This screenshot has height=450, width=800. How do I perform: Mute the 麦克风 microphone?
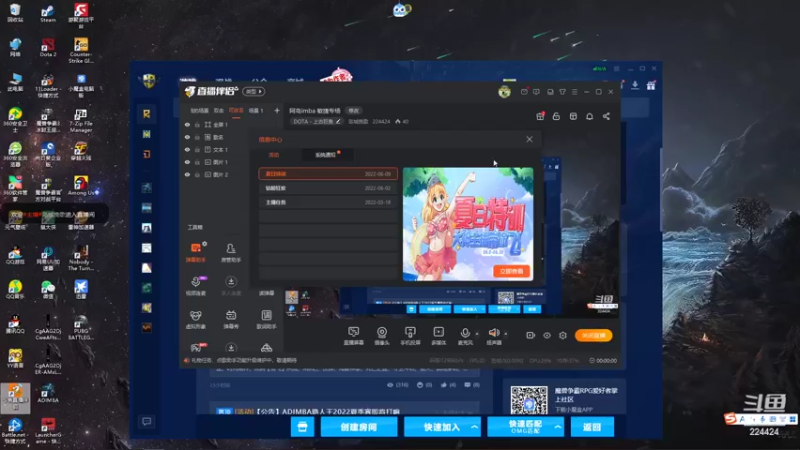pyautogui.click(x=465, y=336)
